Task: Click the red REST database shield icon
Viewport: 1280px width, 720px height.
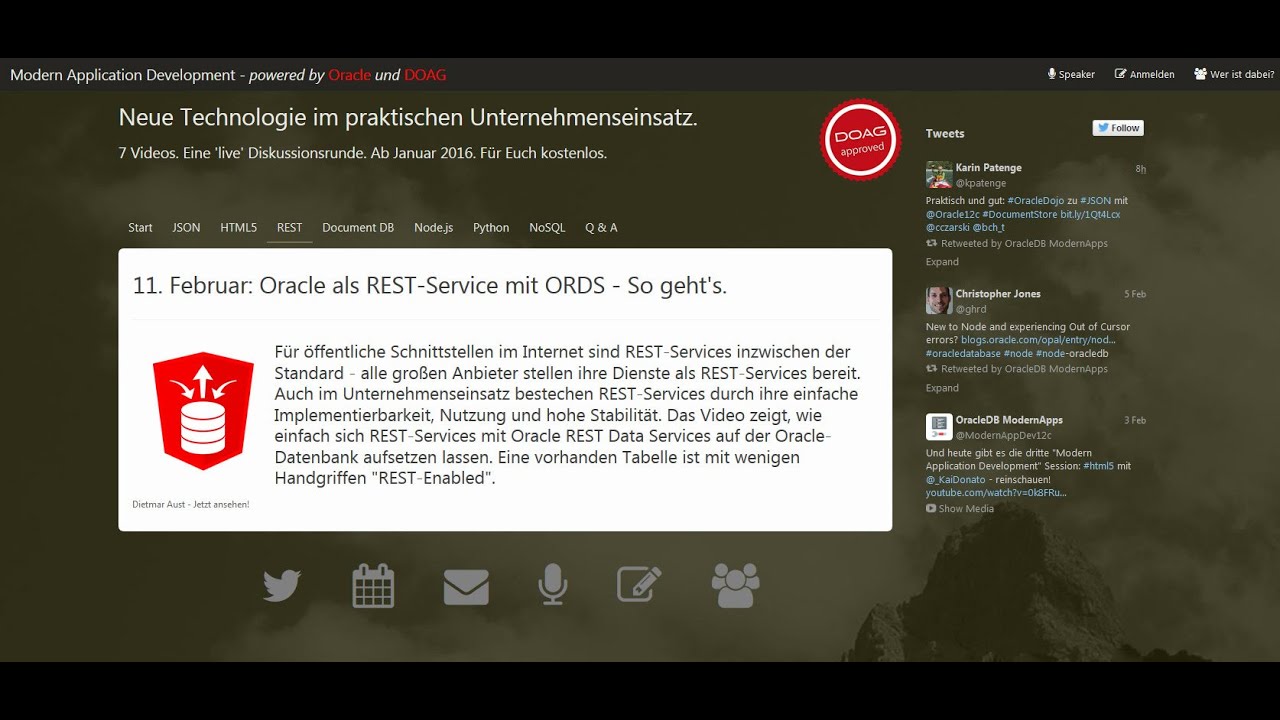Action: pos(203,411)
